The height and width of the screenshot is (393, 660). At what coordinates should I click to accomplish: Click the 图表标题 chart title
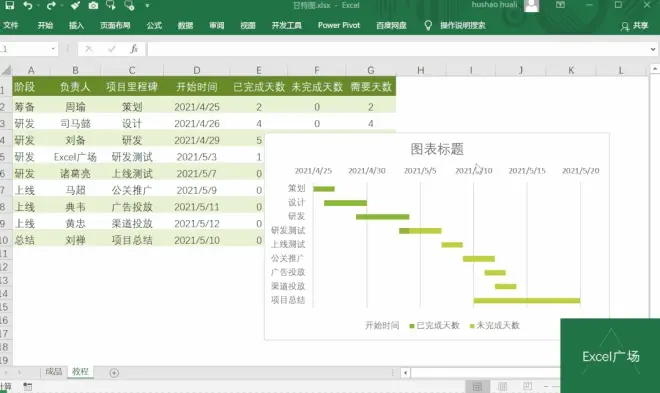[x=437, y=149]
